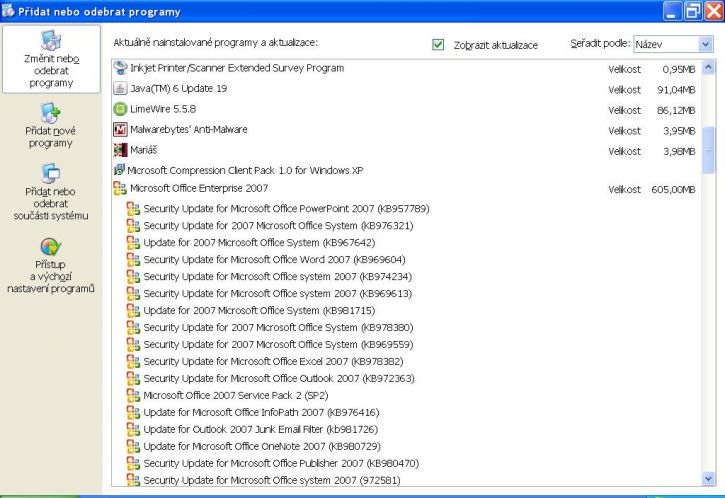Select Update for OneNote 2007 (KB980729)
This screenshot has height=498, width=725.
pos(262,446)
